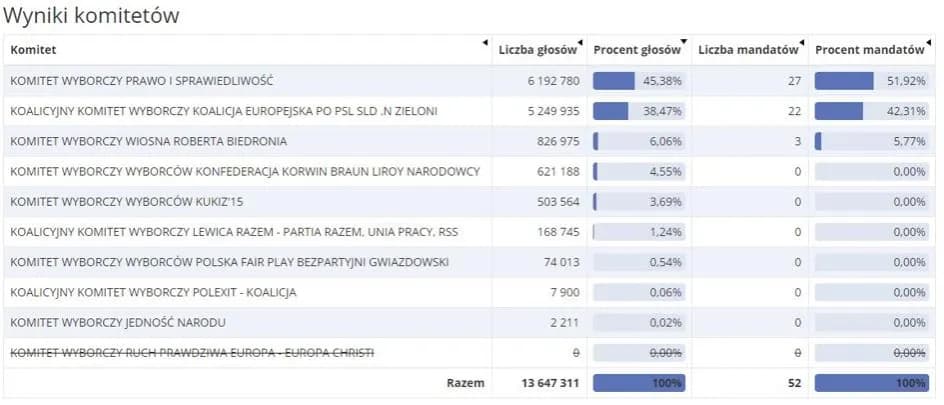The image size is (944, 405).
Task: Select the Kukiz'15 committee name
Action: click(x=127, y=202)
